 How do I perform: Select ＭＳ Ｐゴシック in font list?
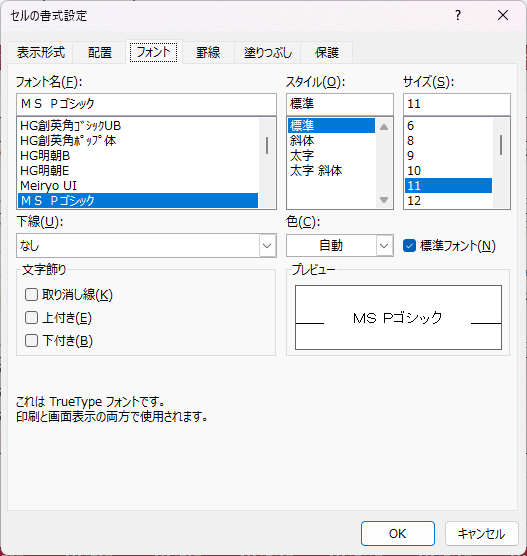[x=138, y=200]
